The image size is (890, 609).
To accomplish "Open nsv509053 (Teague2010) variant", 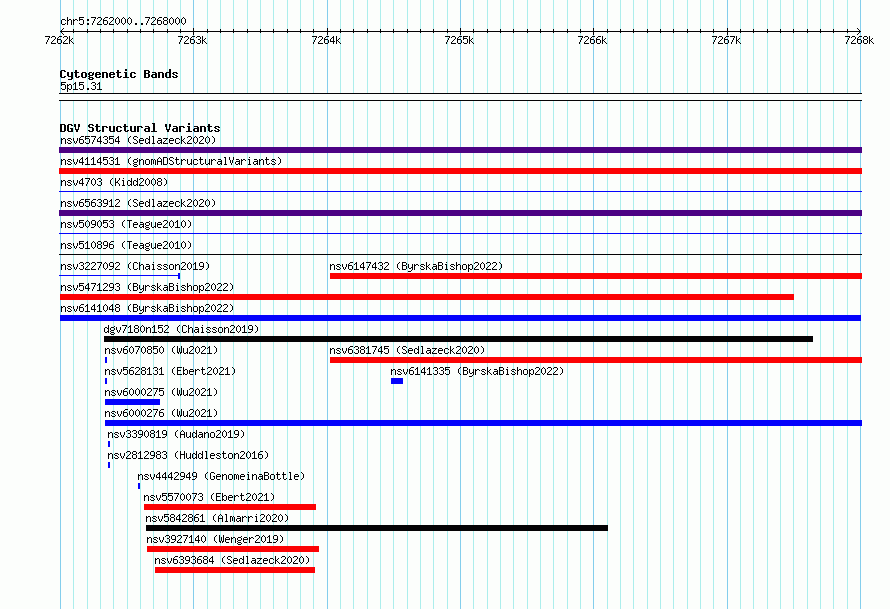I will [126, 224].
